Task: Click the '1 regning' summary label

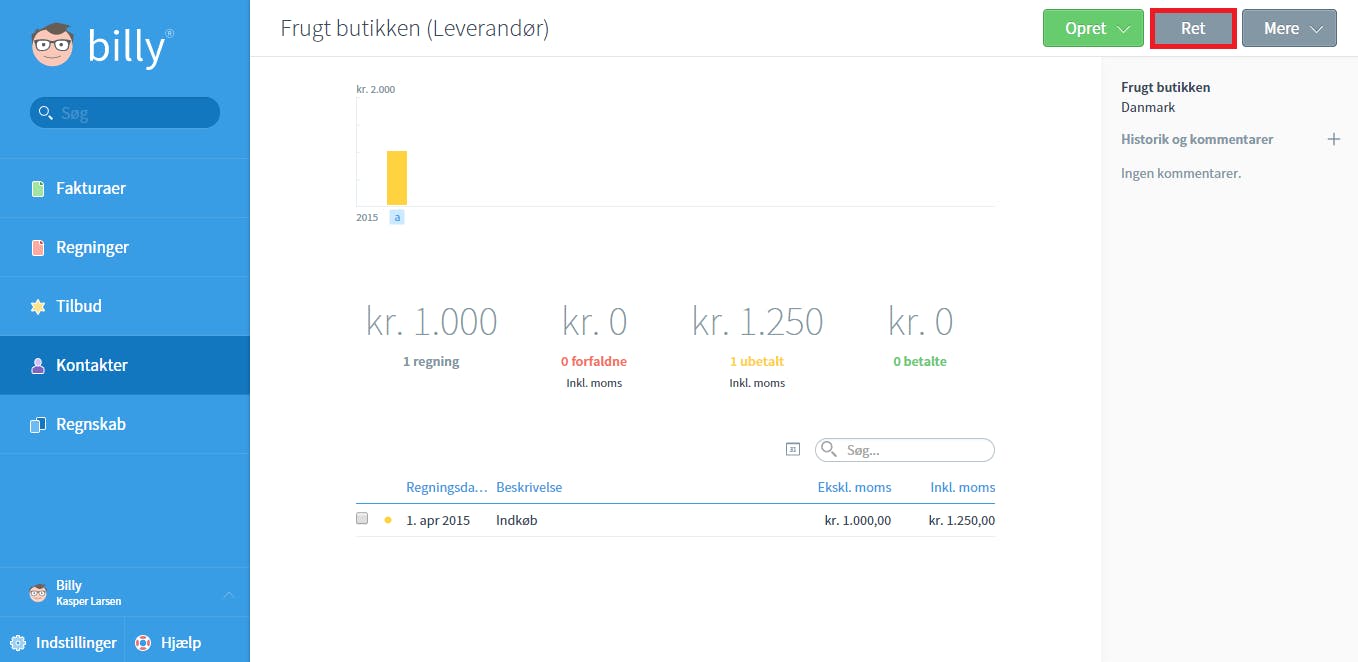Action: pos(431,361)
